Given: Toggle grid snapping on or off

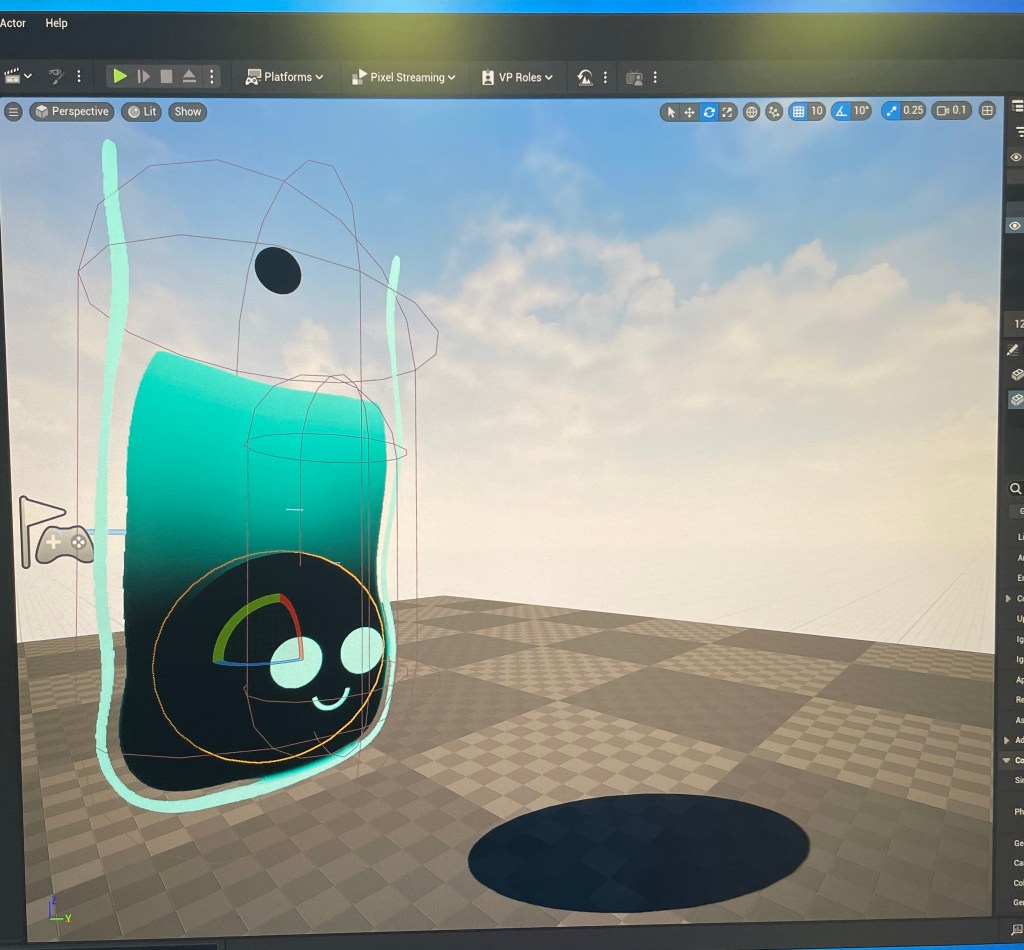Looking at the screenshot, I should pyautogui.click(x=798, y=112).
